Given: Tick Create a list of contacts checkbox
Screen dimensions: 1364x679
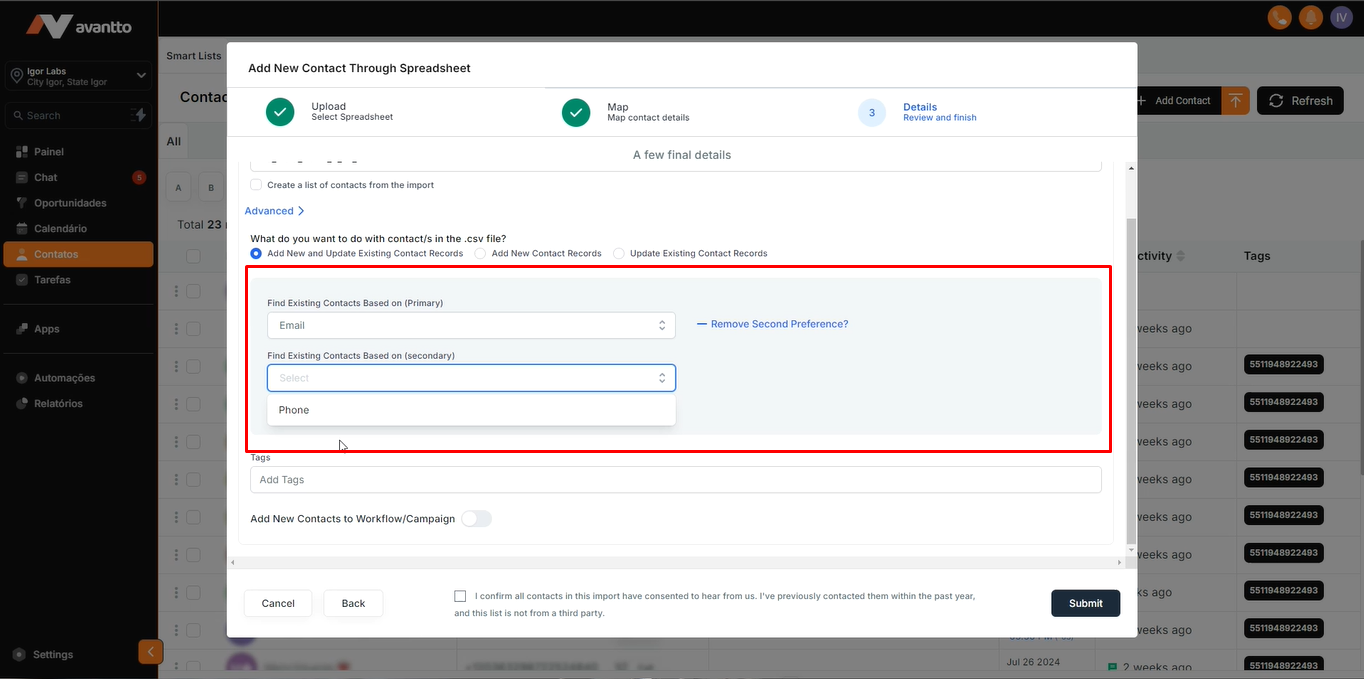Looking at the screenshot, I should click(x=257, y=185).
